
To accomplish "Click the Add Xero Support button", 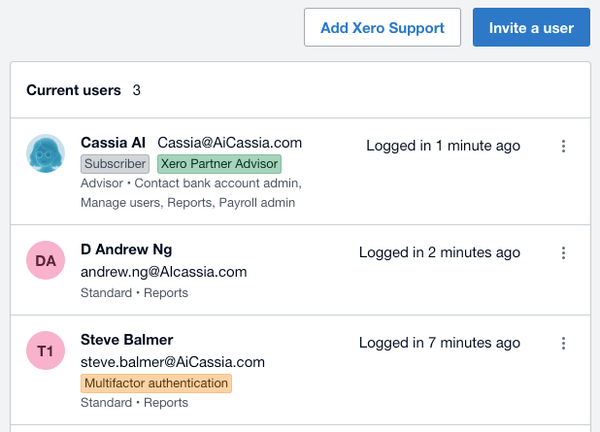I will [x=382, y=28].
